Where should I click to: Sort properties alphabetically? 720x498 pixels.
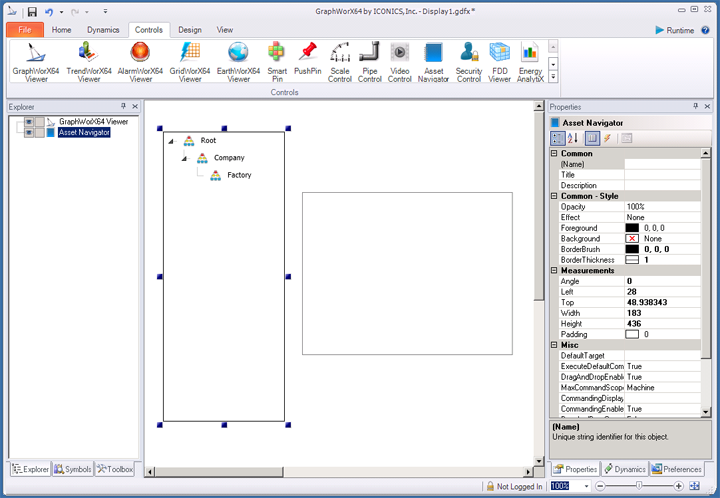click(574, 138)
